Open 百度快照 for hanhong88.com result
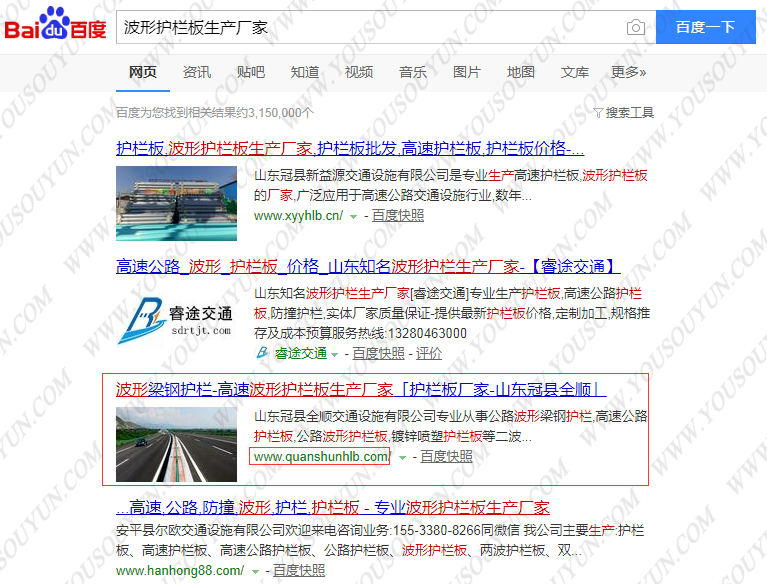Viewport: 767px width, 584px height. (299, 570)
